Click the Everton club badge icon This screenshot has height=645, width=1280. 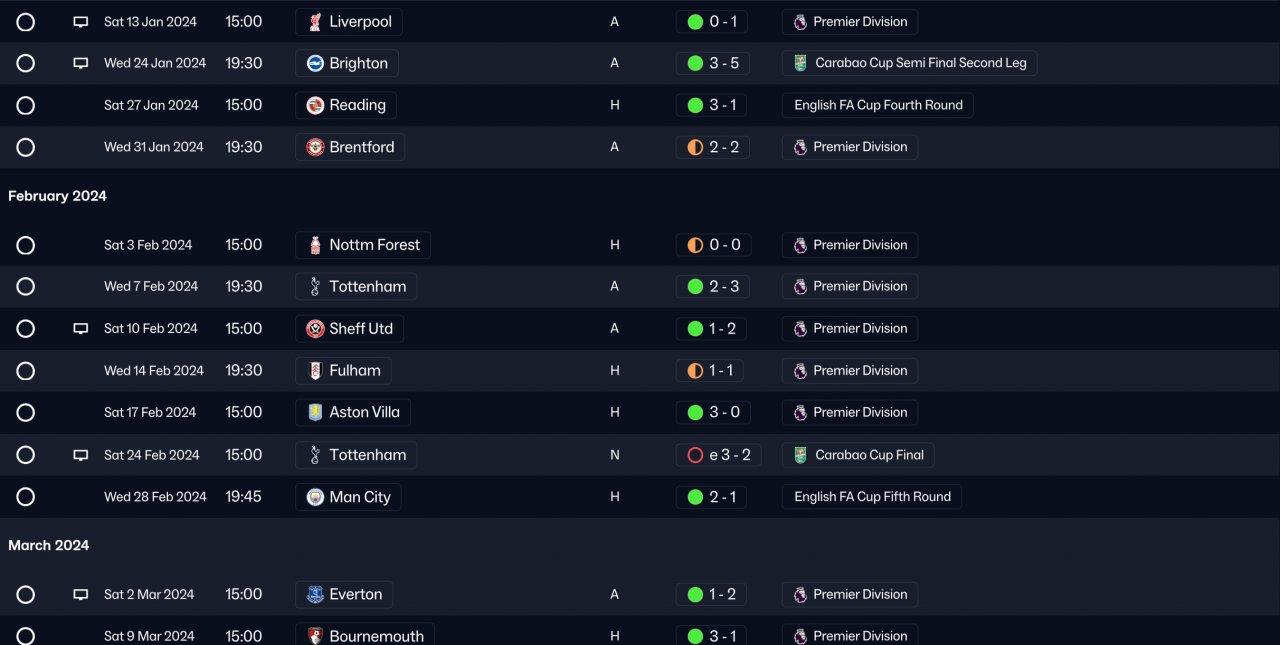pos(315,595)
